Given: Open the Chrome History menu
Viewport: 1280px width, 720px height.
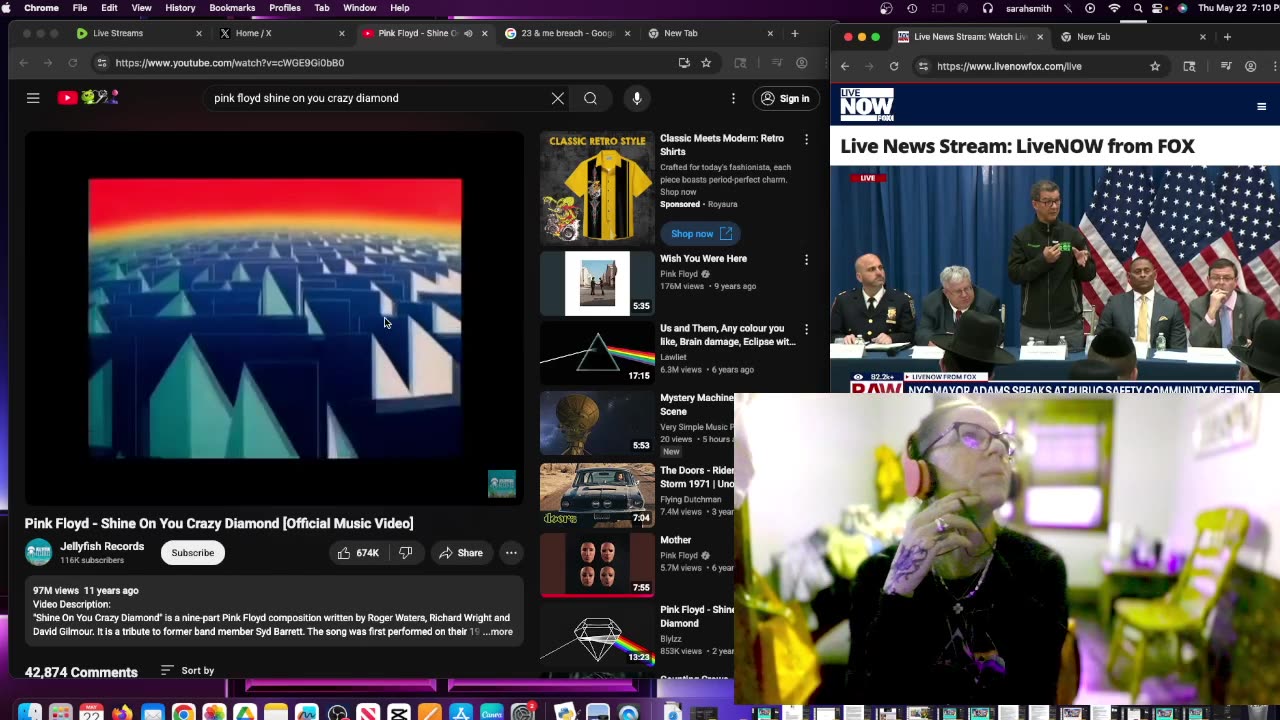Looking at the screenshot, I should point(180,8).
